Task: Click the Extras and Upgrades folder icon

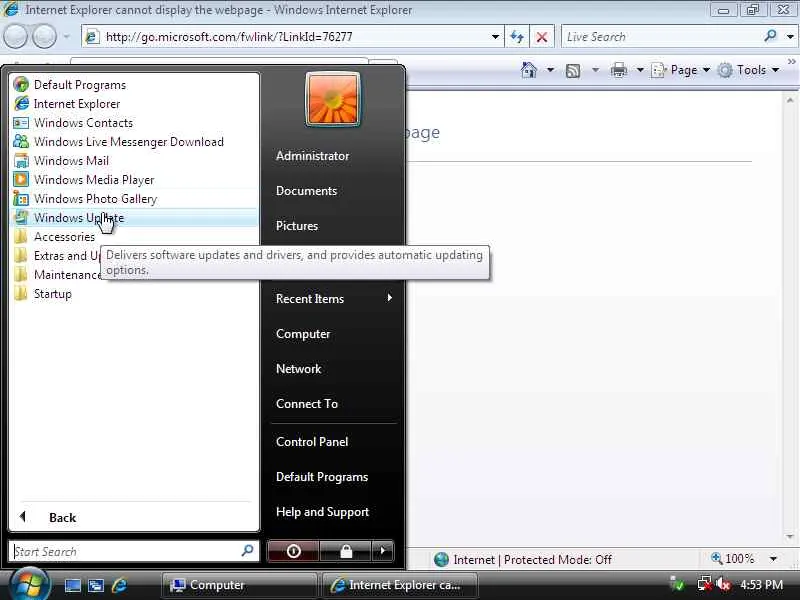Action: click(x=21, y=256)
